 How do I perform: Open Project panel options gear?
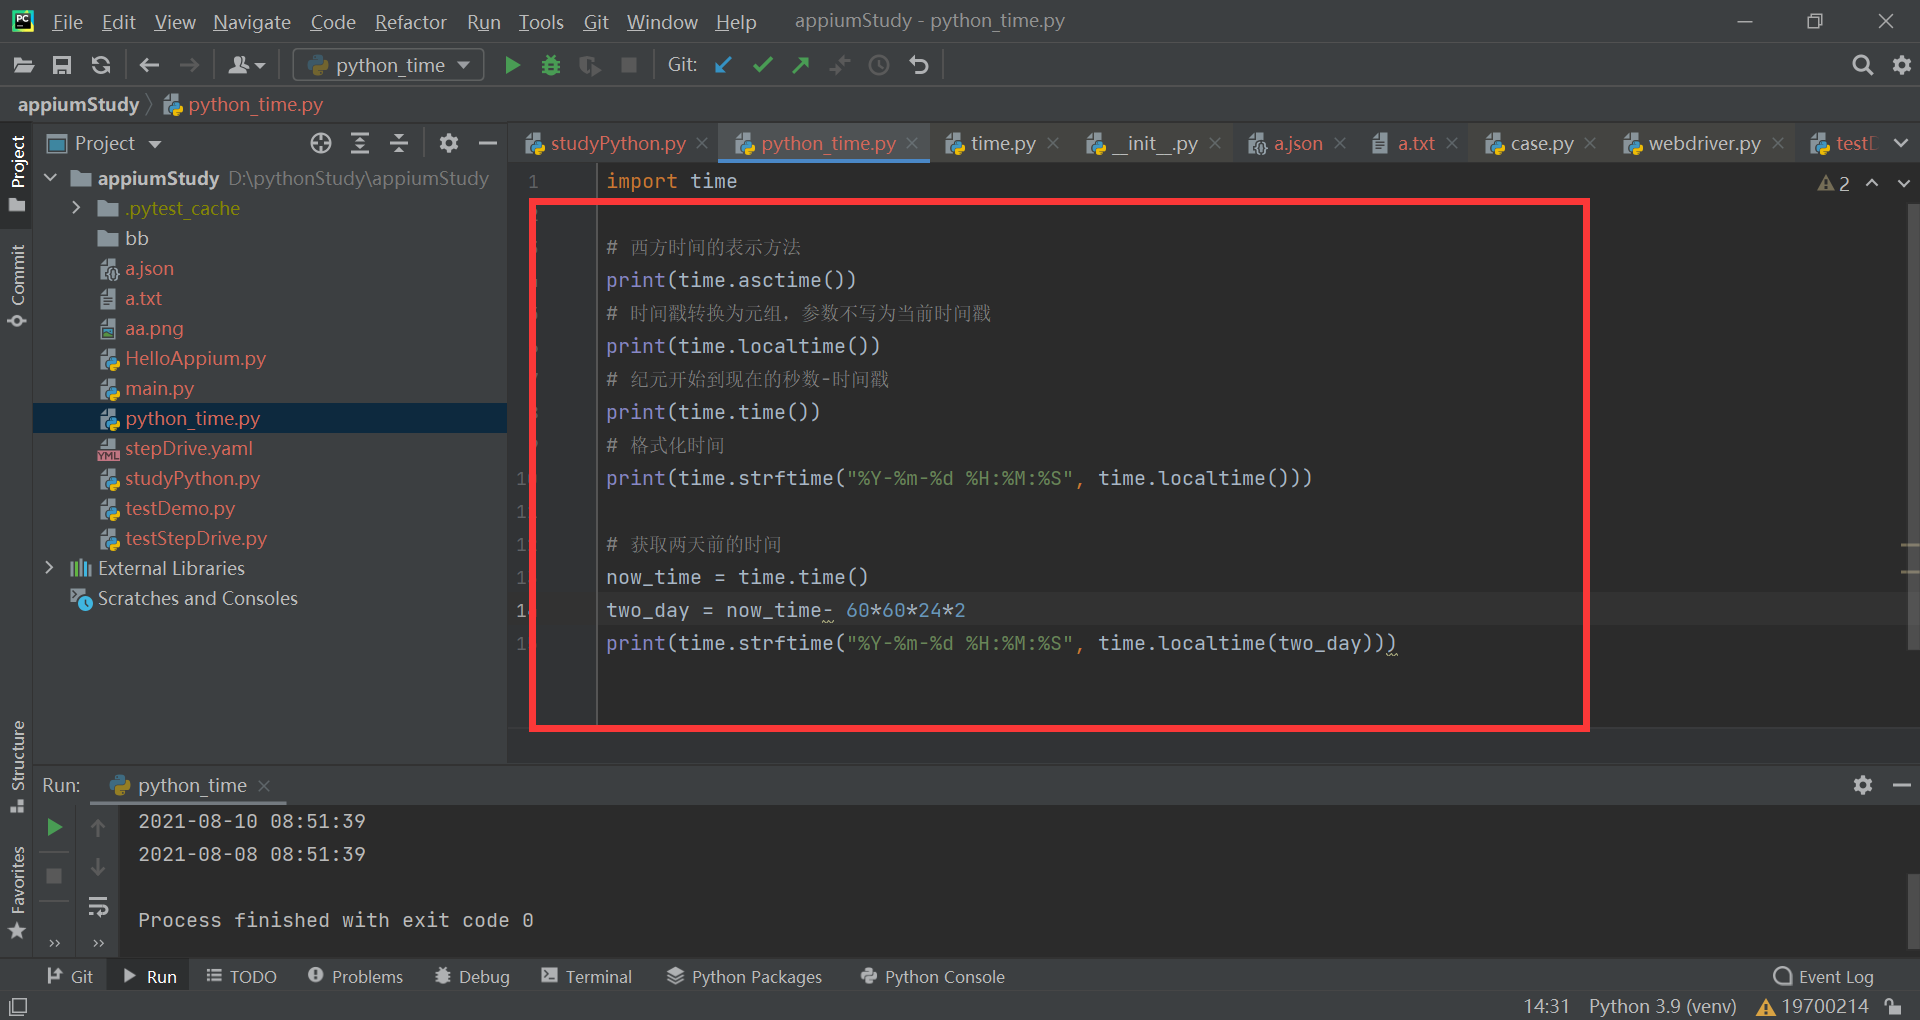point(449,143)
